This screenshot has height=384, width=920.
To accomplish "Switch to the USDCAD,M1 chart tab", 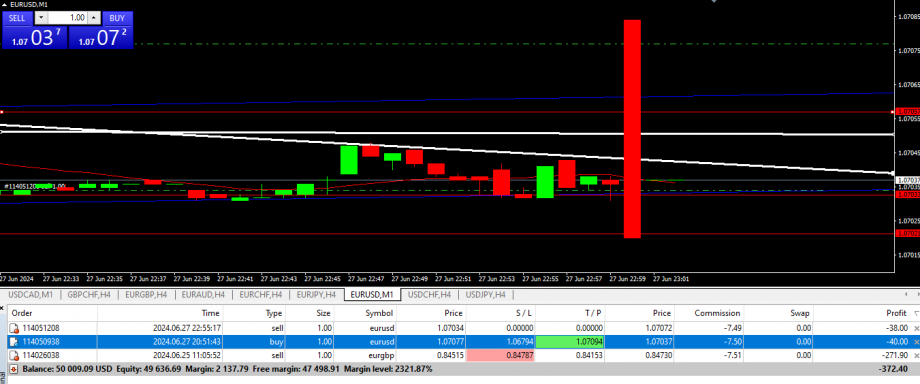I will [x=31, y=294].
